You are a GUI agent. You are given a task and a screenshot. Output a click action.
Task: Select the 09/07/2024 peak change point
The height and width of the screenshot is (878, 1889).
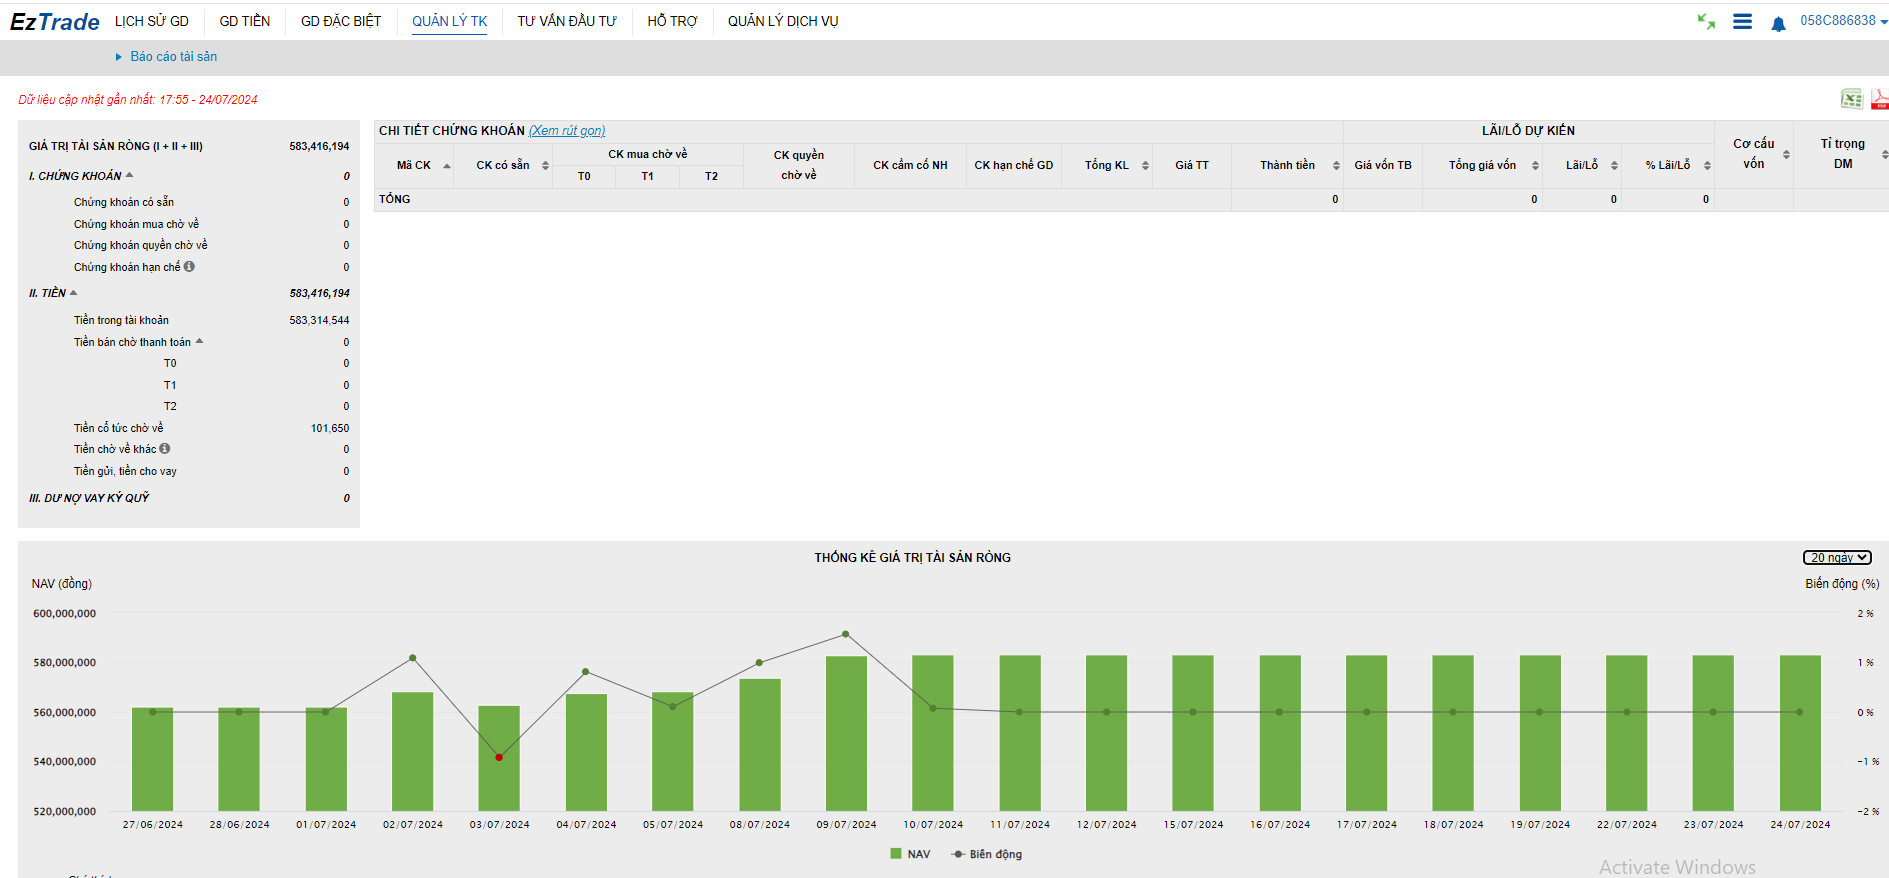[x=846, y=634]
